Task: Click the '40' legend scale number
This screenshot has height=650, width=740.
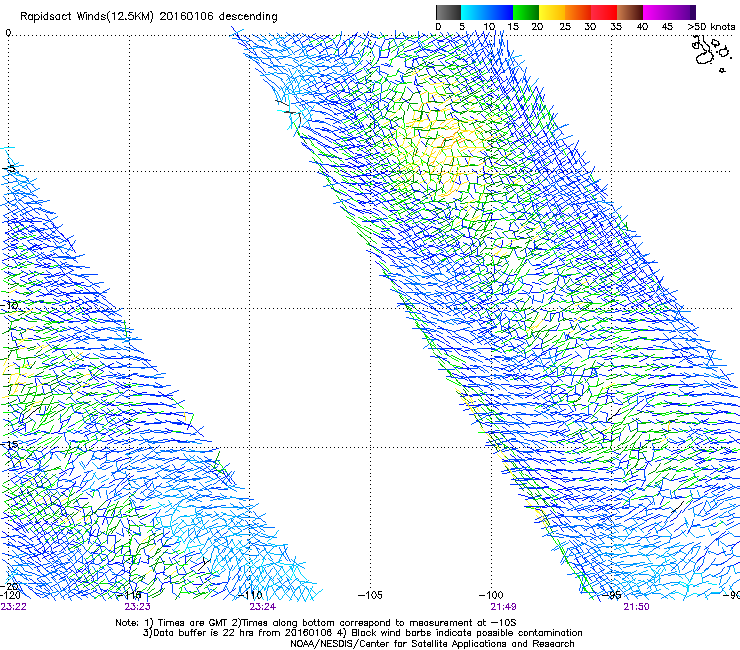Action: coord(642,27)
